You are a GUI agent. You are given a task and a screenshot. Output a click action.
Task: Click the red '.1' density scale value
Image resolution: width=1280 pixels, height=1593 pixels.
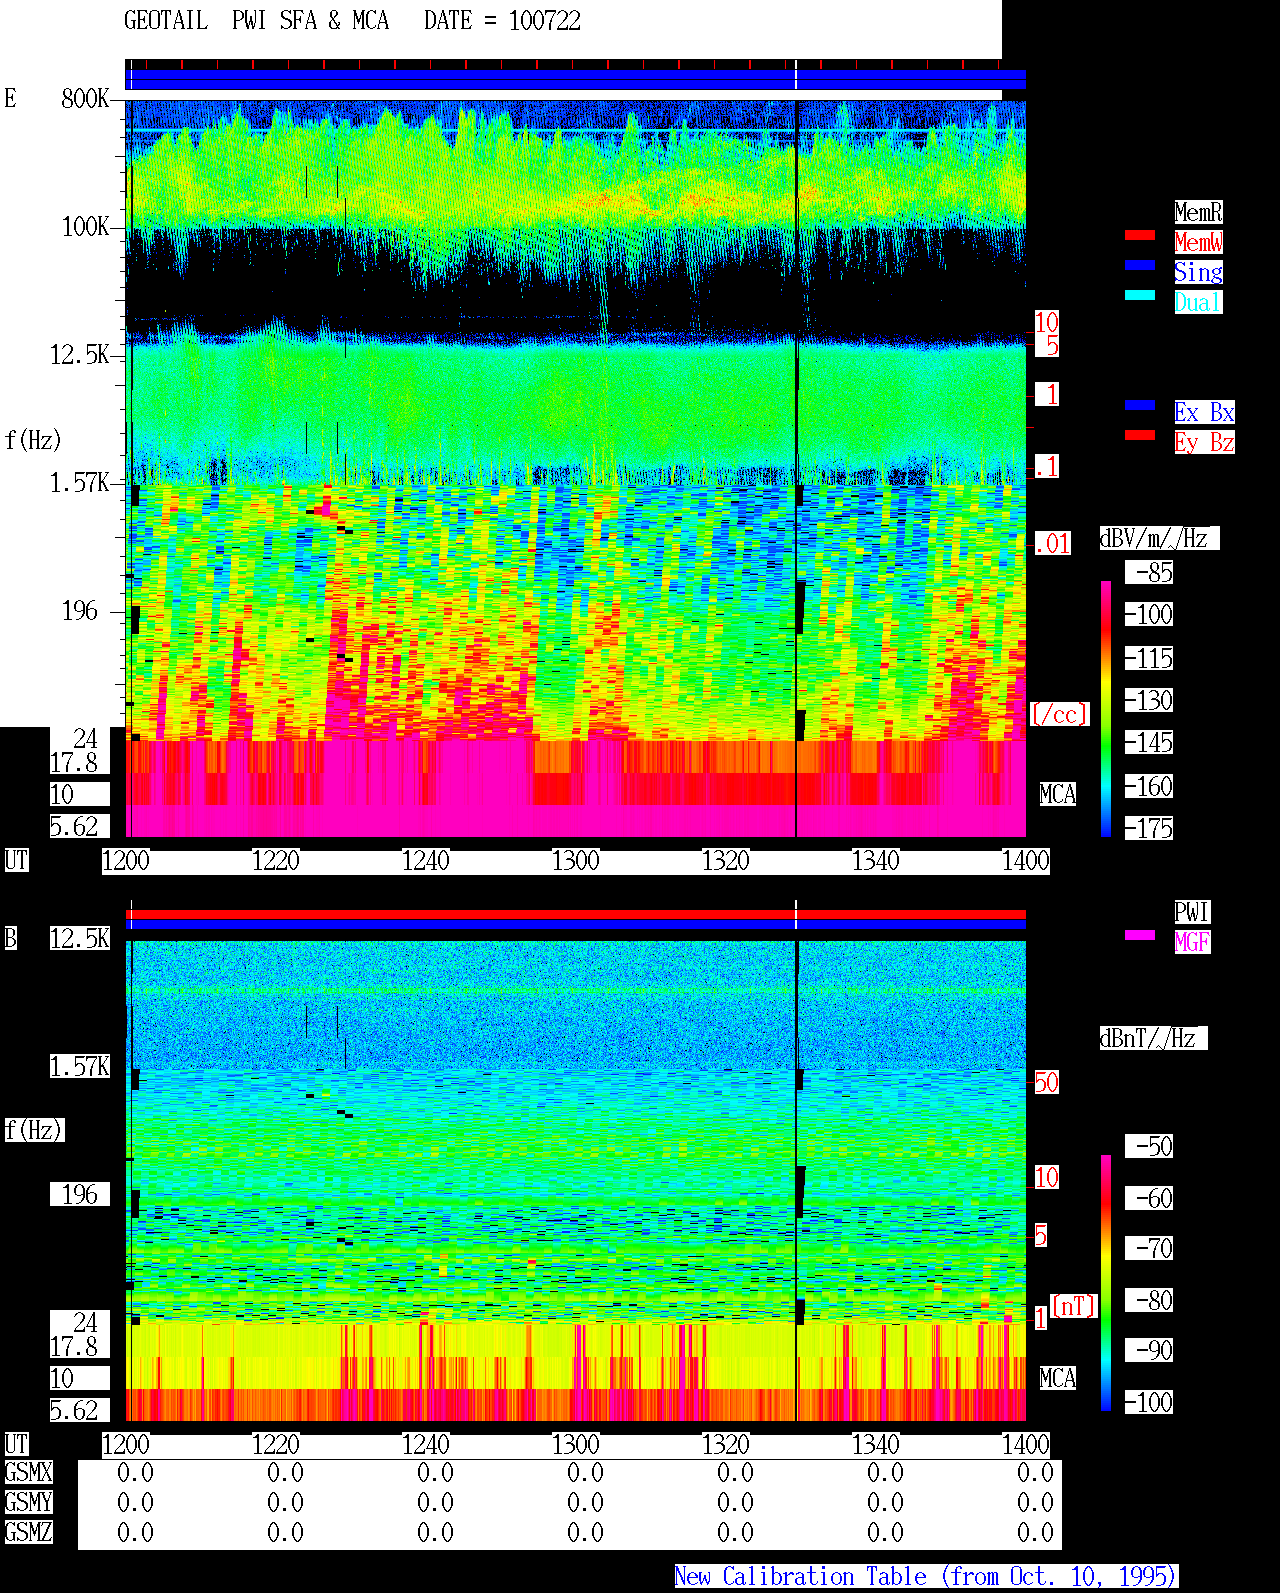pyautogui.click(x=1047, y=466)
